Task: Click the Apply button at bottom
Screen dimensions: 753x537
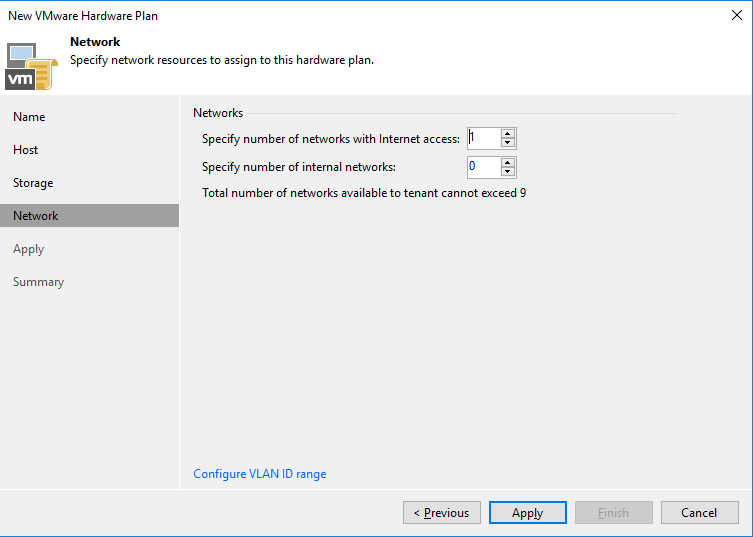Action: pos(528,513)
